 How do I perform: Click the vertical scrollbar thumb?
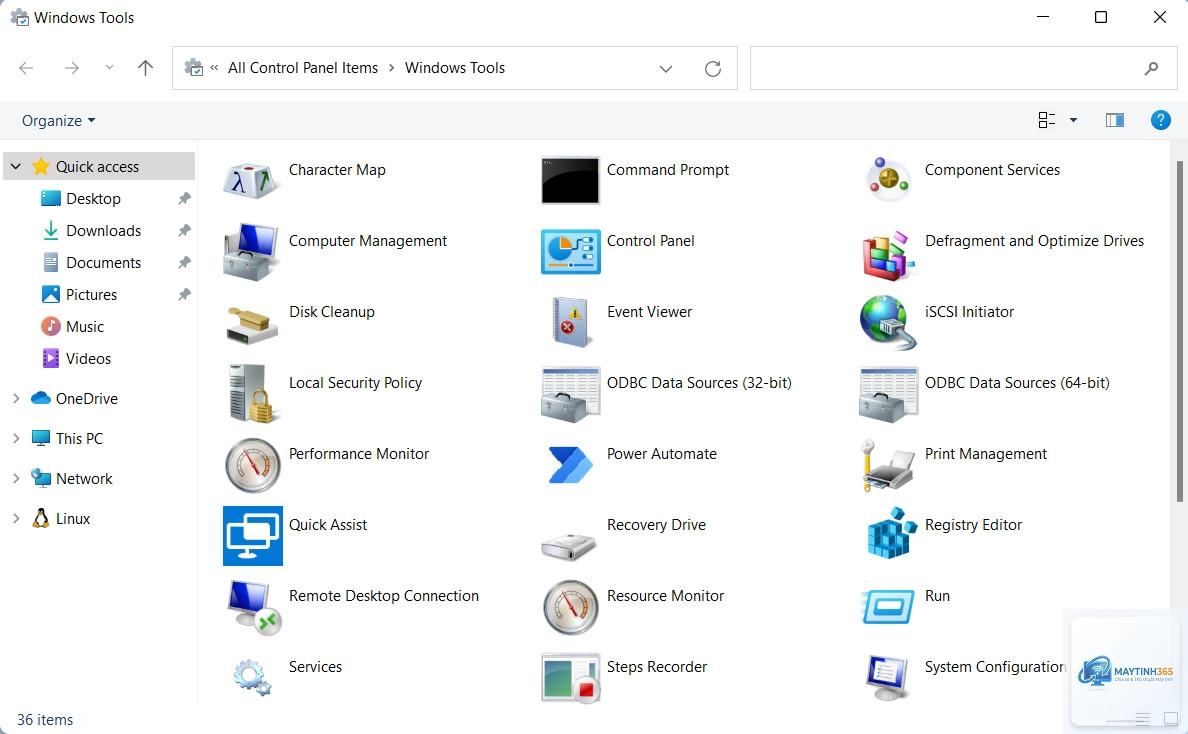click(x=1179, y=331)
